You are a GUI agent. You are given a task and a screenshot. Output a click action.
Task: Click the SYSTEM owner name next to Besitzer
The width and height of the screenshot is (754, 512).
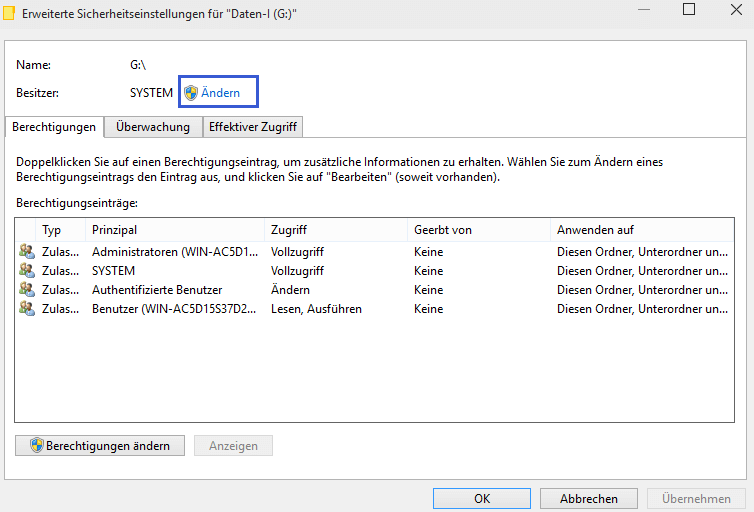(x=151, y=92)
